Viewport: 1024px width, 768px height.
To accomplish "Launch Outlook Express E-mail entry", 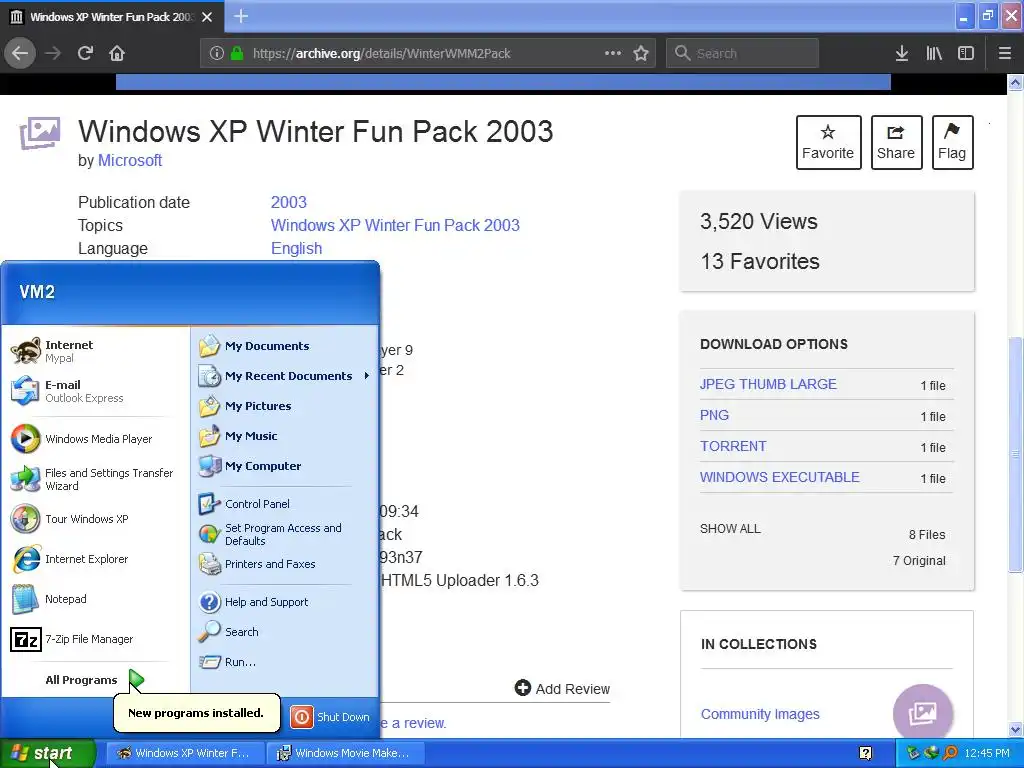I will [x=95, y=391].
